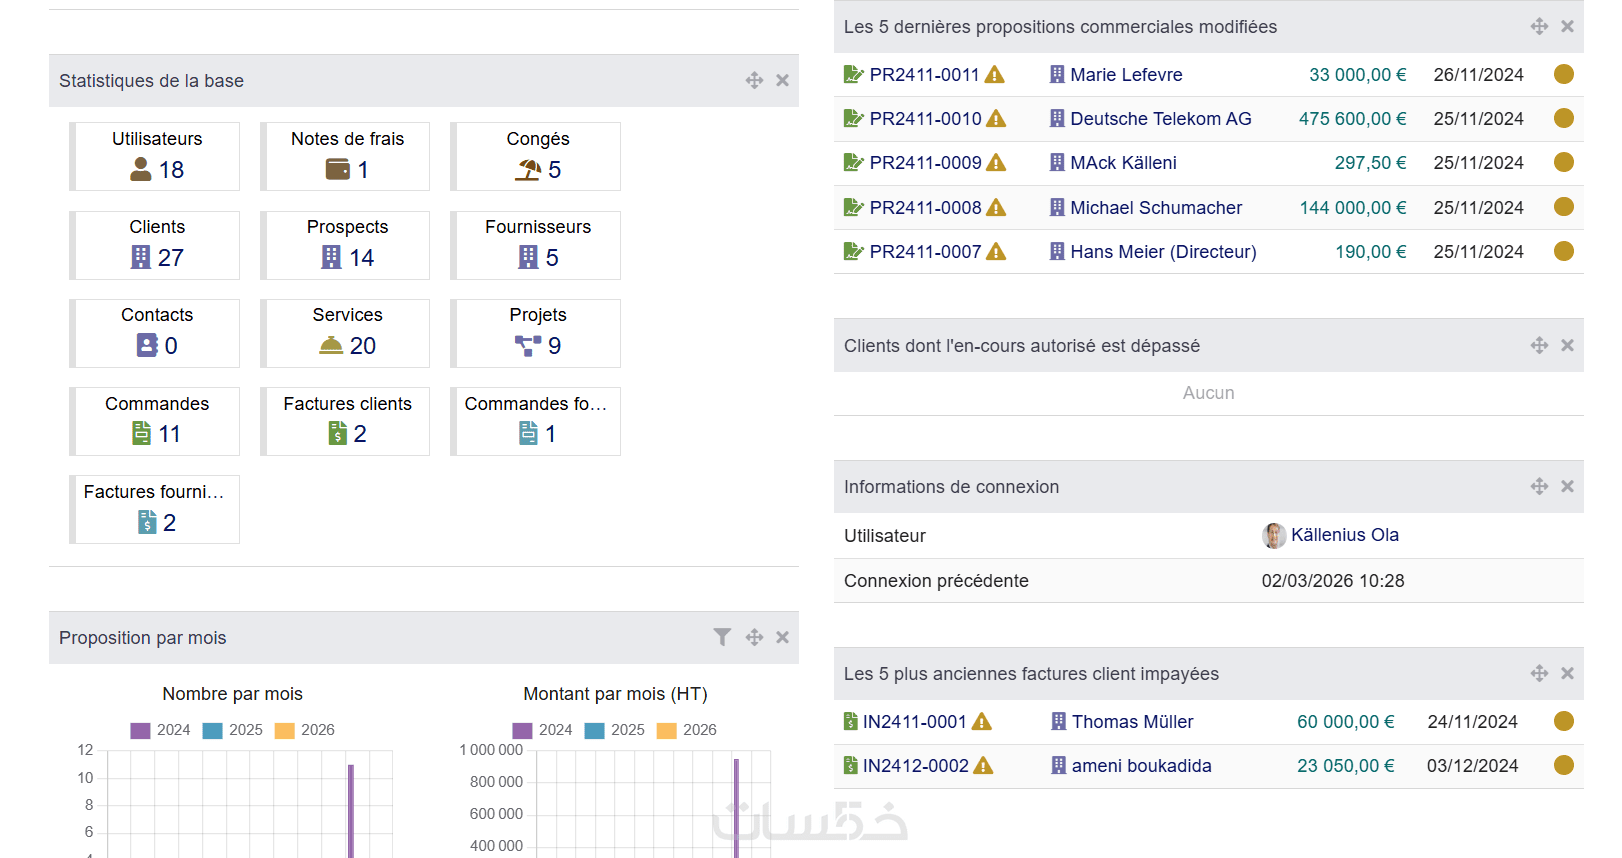Close the Statistiques de la base widget

(783, 80)
